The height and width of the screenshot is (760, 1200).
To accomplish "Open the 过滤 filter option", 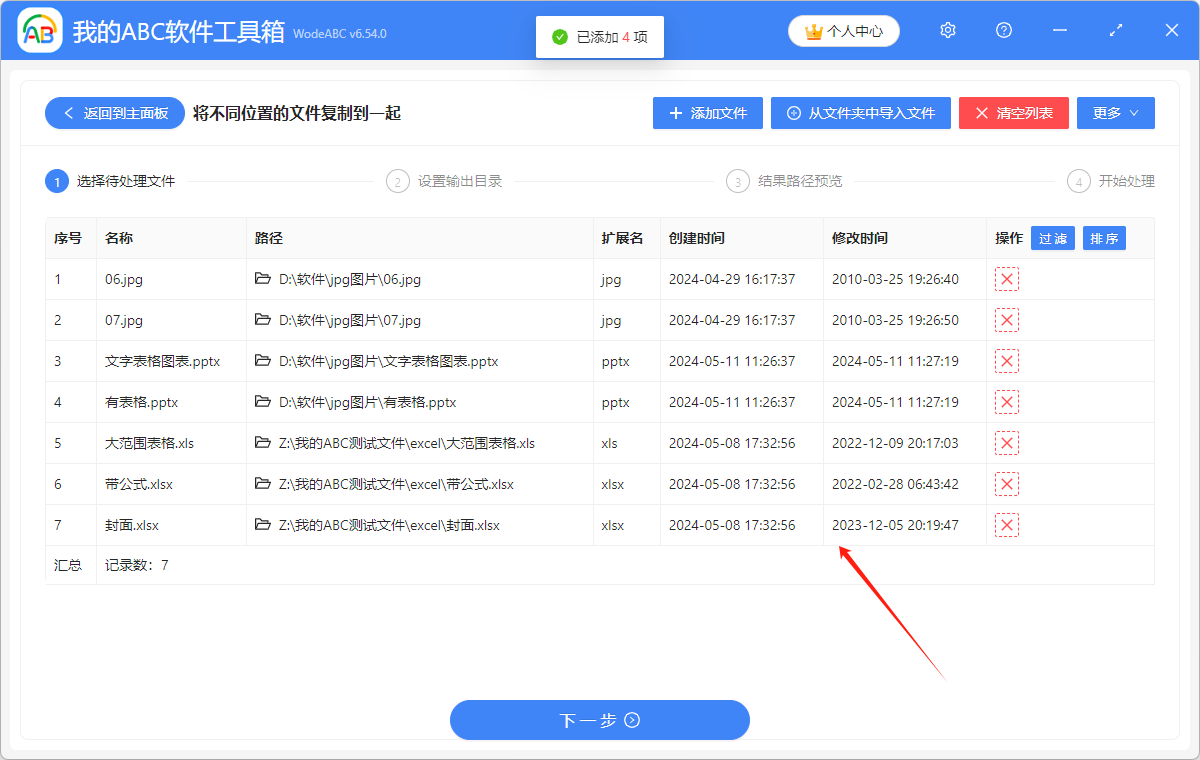I will 1052,238.
